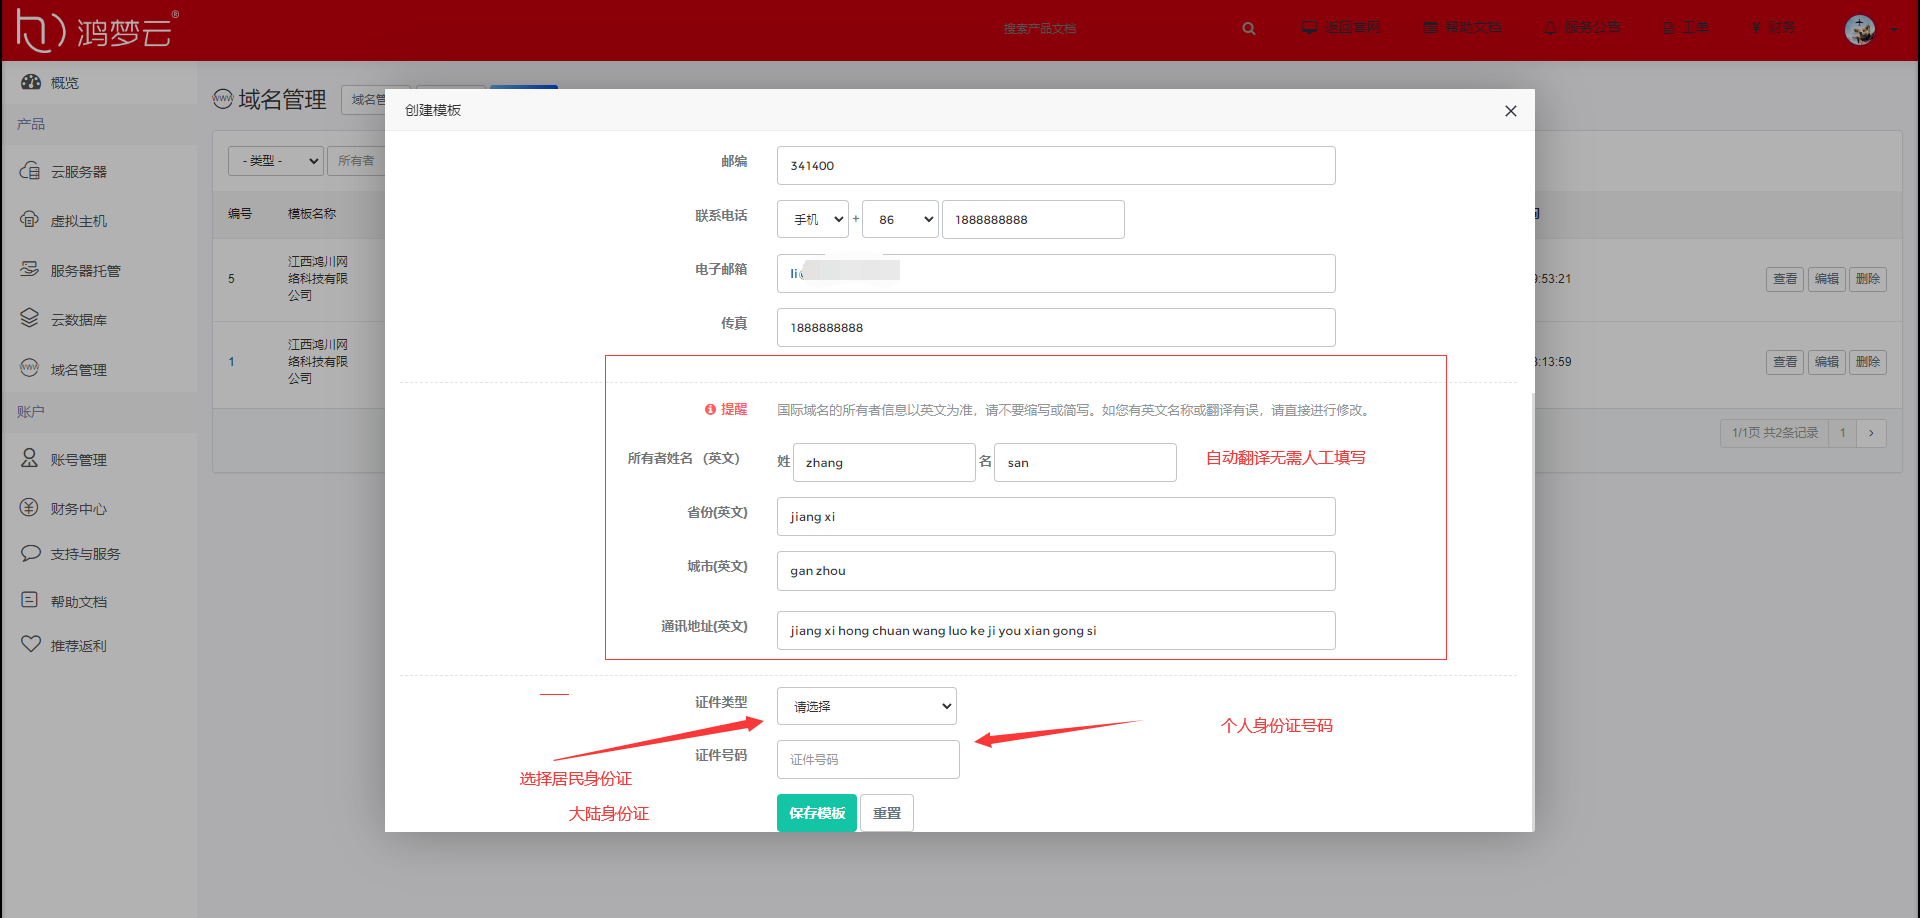Click the 服务公告 bell icon in header
Viewport: 1920px width, 918px height.
point(1550,28)
